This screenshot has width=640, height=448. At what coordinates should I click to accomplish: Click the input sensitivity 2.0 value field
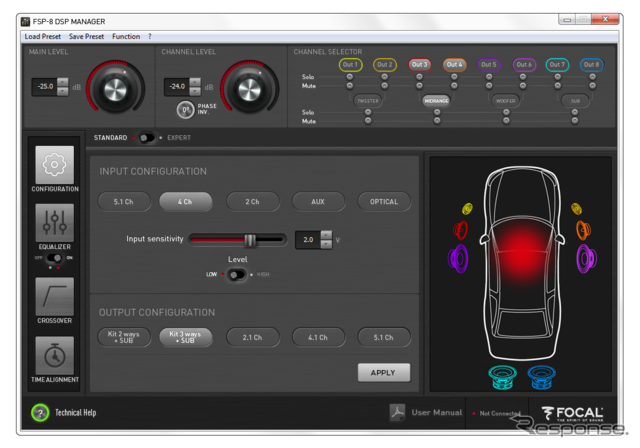pos(309,240)
